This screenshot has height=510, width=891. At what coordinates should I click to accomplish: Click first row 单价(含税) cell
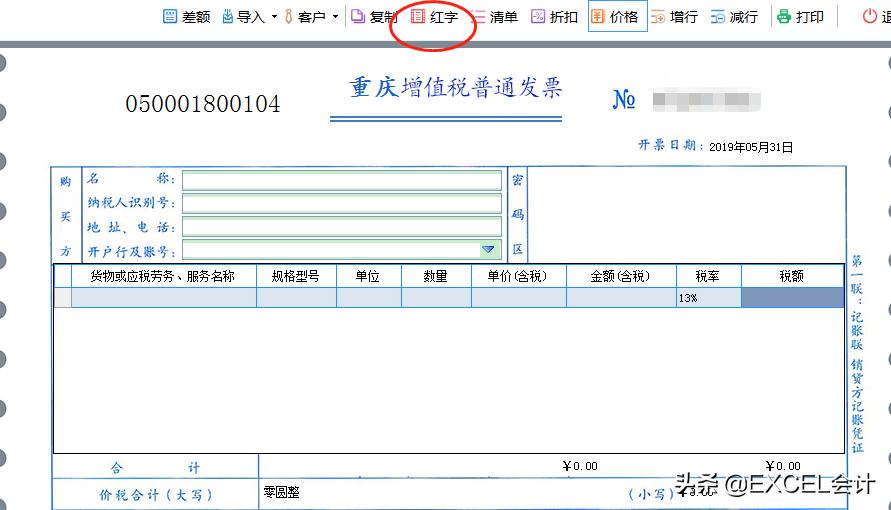(x=518, y=298)
